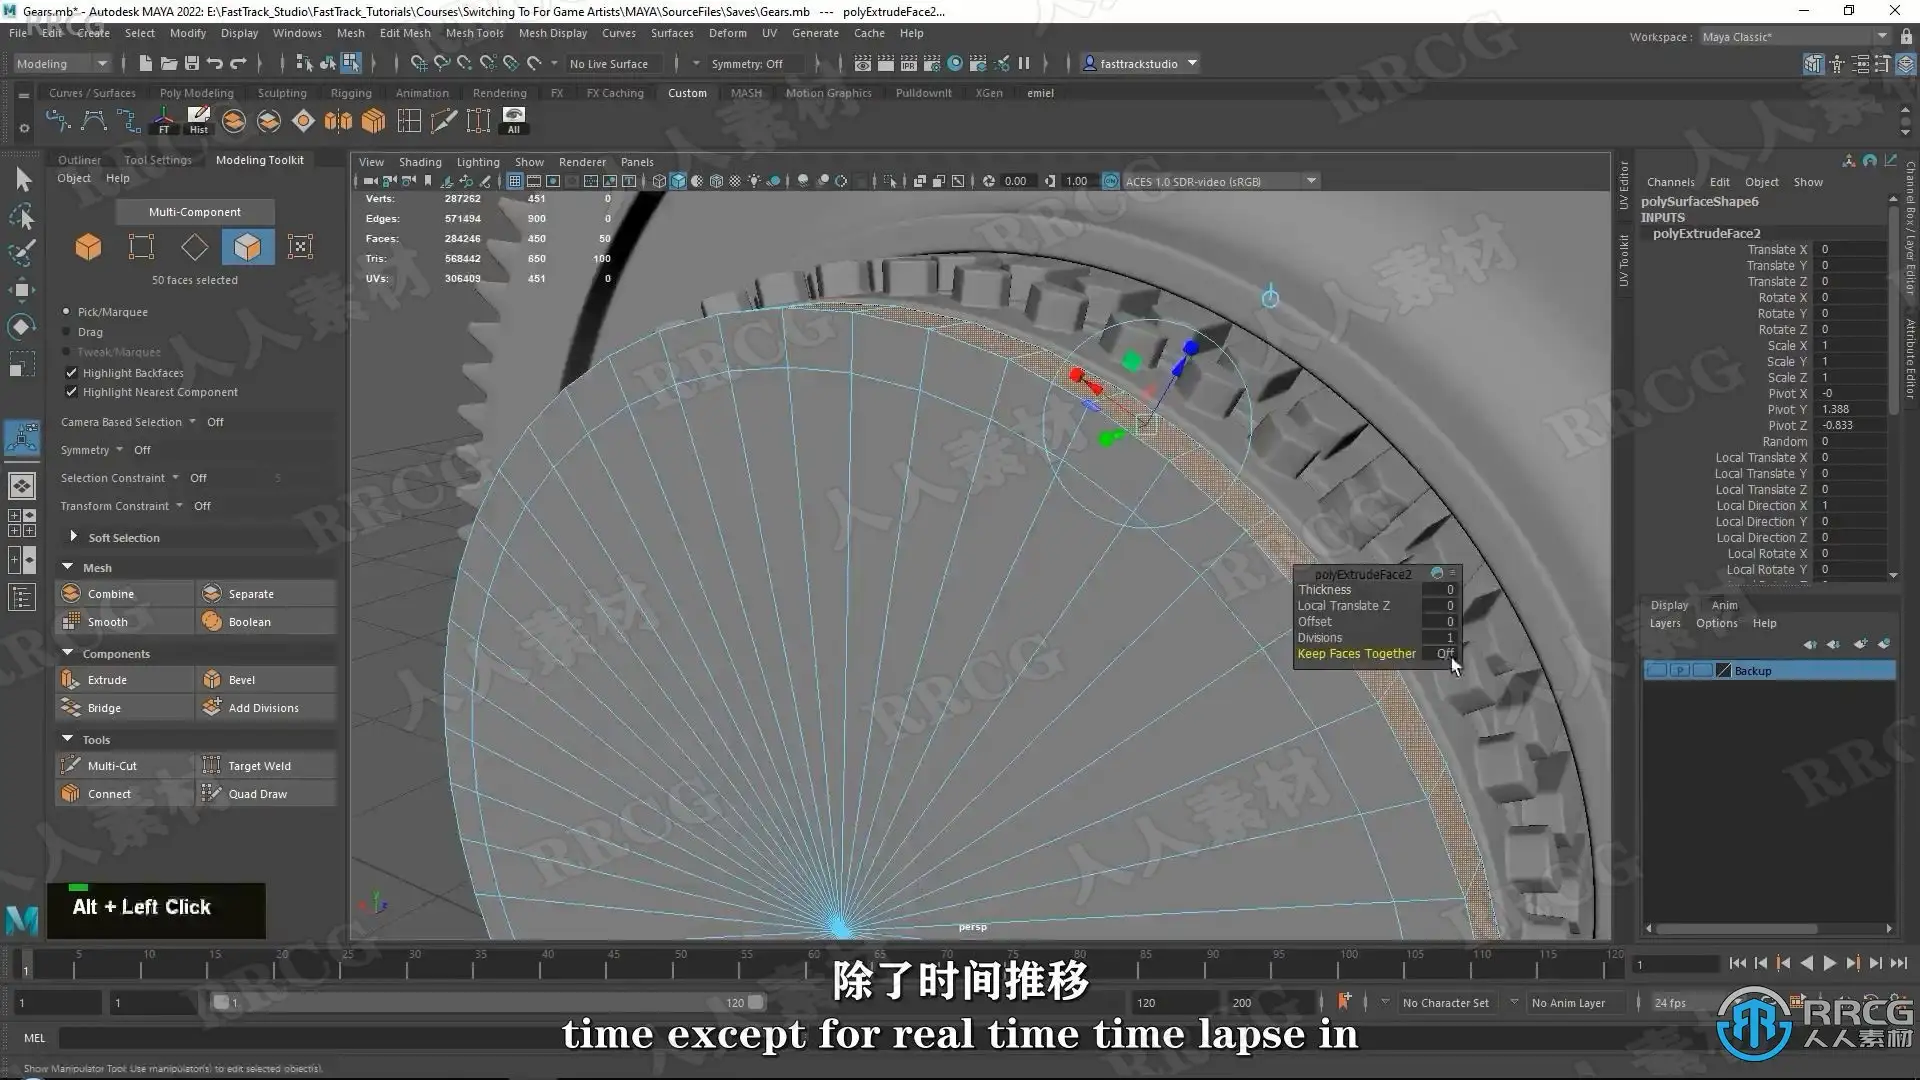Uncheck Highlight Nearest Component
1920x1080 pixels.
coord(71,392)
